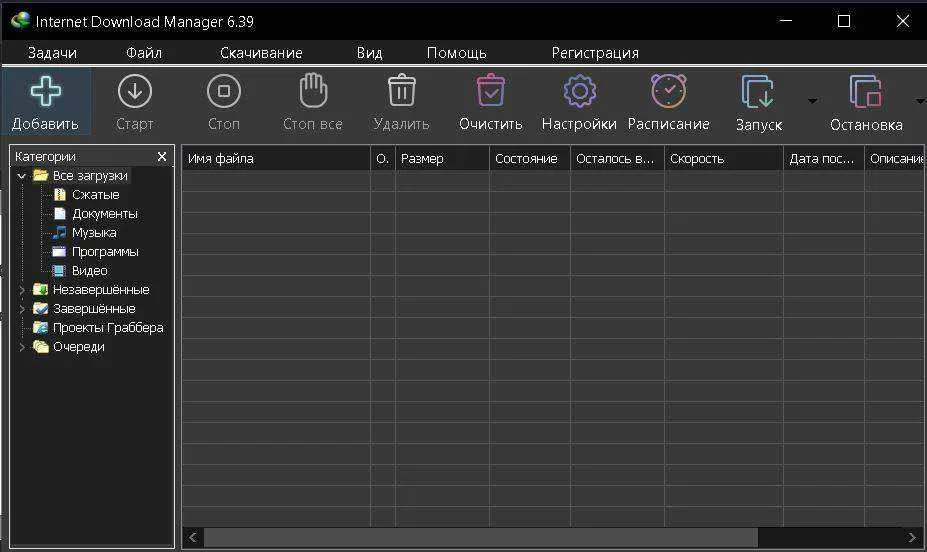
Task: Click the Завершённые checkmark folder icon
Action: pos(40,309)
